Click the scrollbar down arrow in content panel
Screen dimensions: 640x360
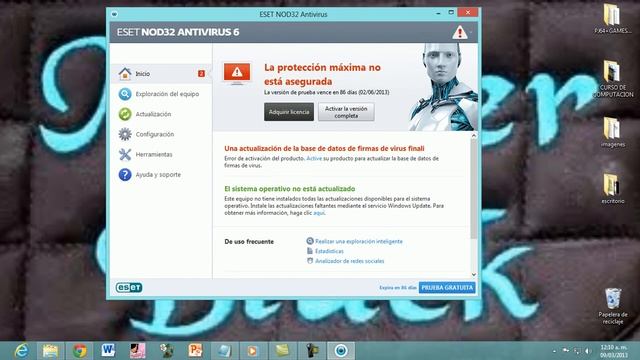click(474, 275)
